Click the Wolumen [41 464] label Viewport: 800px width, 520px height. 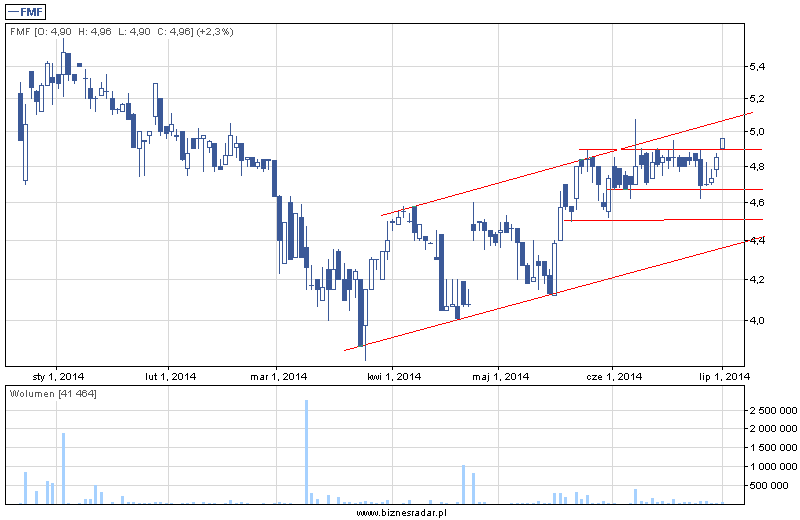[x=53, y=393]
